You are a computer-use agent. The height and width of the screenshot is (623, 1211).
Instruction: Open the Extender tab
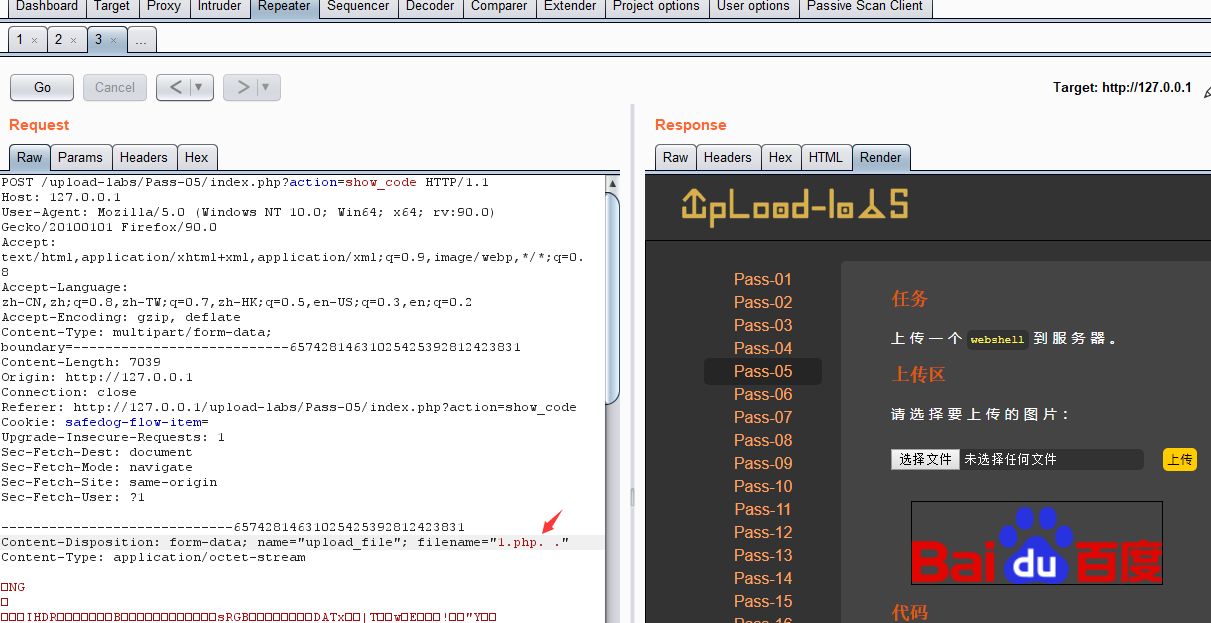pos(570,7)
